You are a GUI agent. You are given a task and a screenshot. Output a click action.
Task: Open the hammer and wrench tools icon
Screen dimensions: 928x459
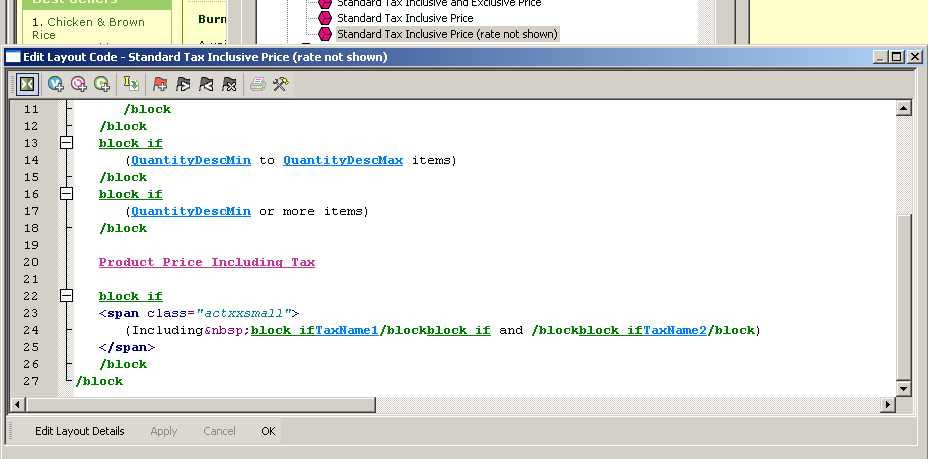point(281,85)
